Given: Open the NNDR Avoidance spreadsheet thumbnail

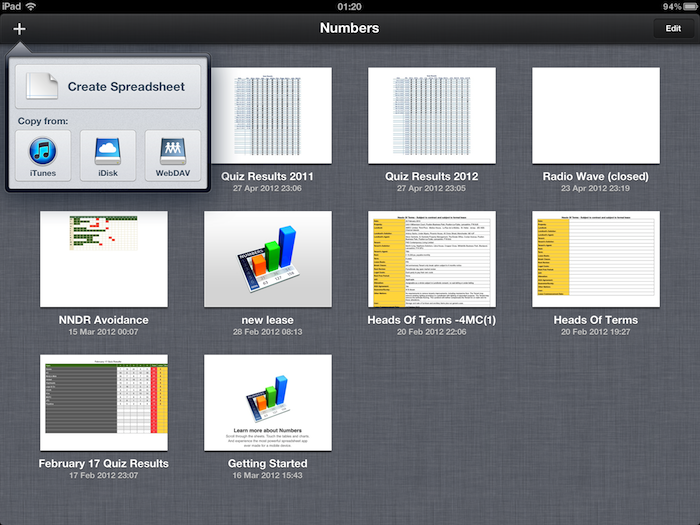Looking at the screenshot, I should coord(104,259).
